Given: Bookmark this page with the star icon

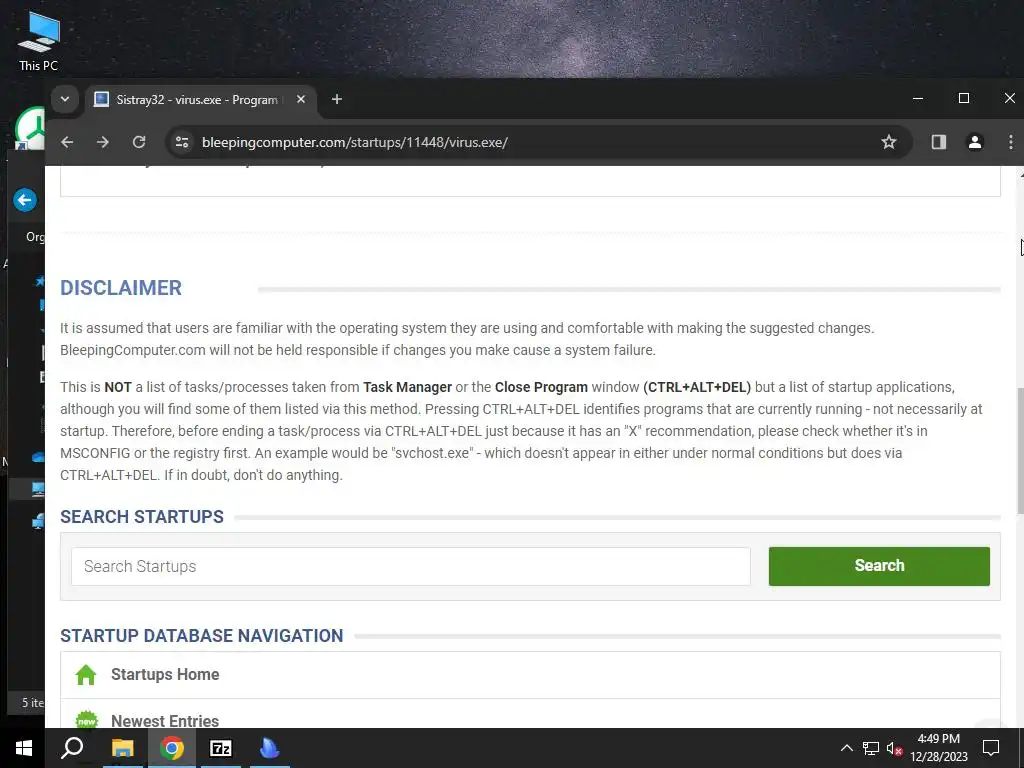Looking at the screenshot, I should pyautogui.click(x=888, y=142).
